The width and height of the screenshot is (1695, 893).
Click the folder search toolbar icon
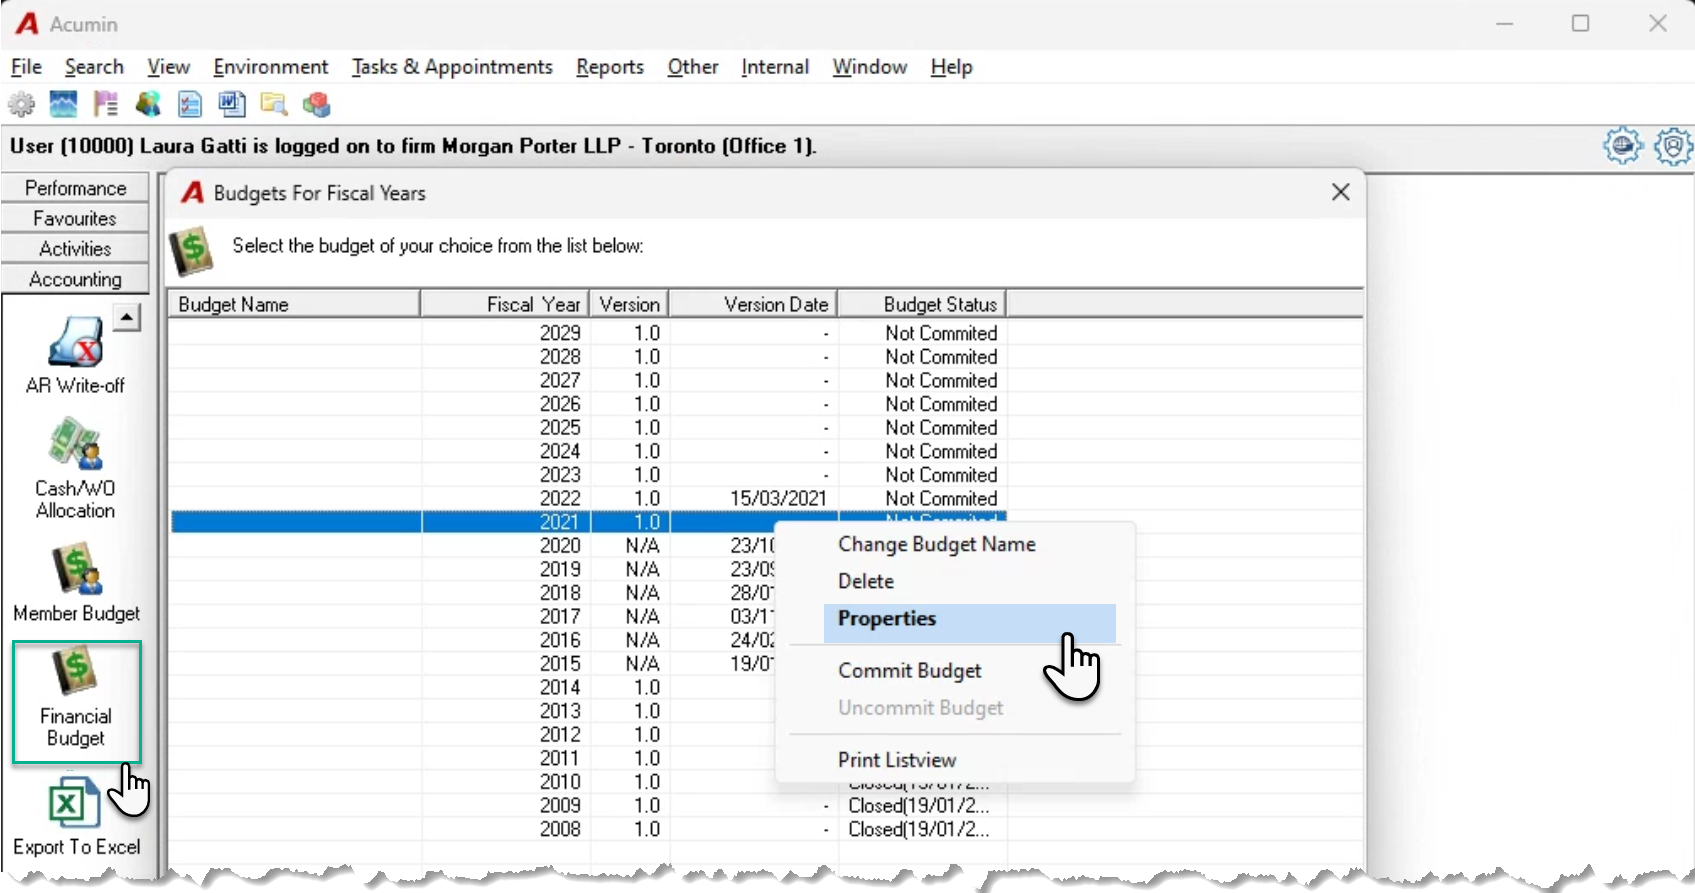tap(274, 104)
